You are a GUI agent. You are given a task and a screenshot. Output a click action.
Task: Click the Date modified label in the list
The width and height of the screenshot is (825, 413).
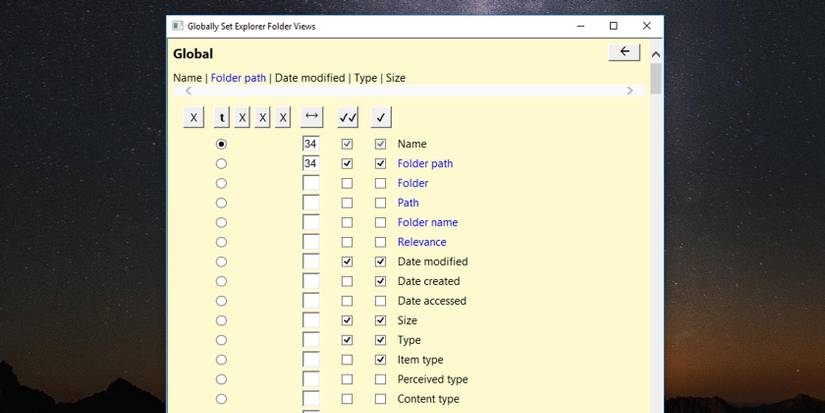(x=432, y=261)
